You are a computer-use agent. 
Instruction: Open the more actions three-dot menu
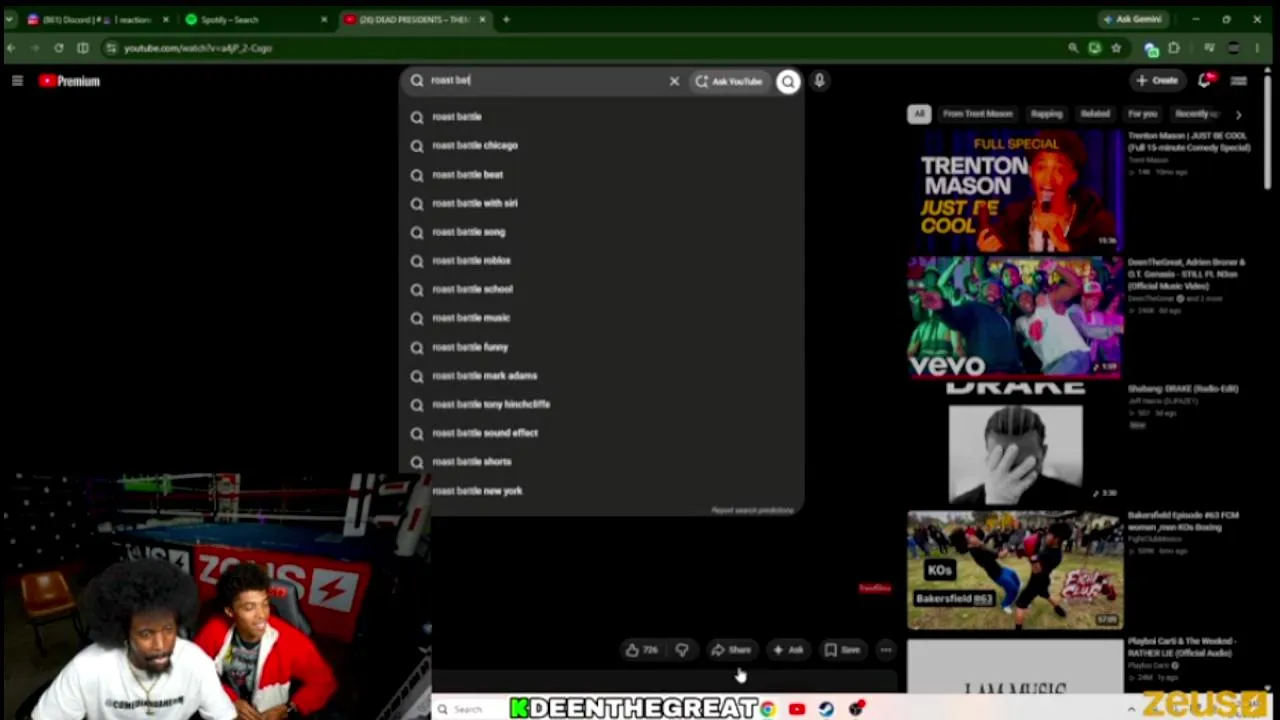[x=886, y=650]
